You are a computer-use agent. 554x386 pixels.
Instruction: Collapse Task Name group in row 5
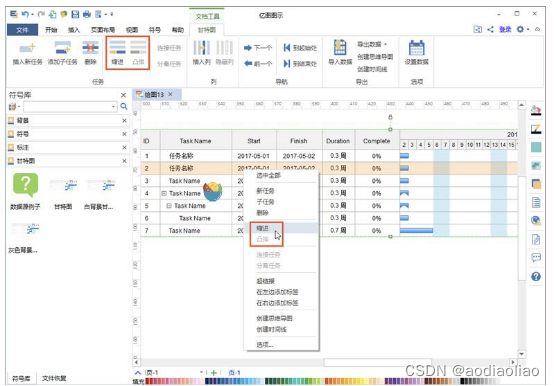[169, 206]
